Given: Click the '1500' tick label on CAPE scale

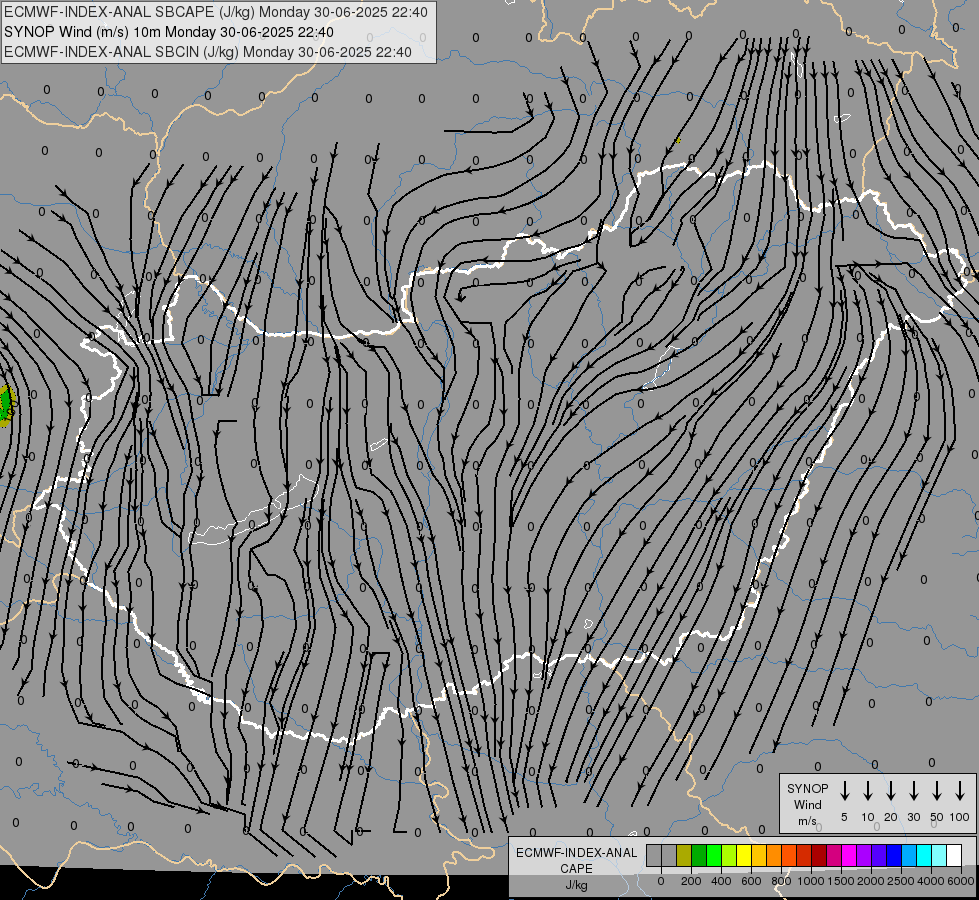Looking at the screenshot, I should pos(841,881).
